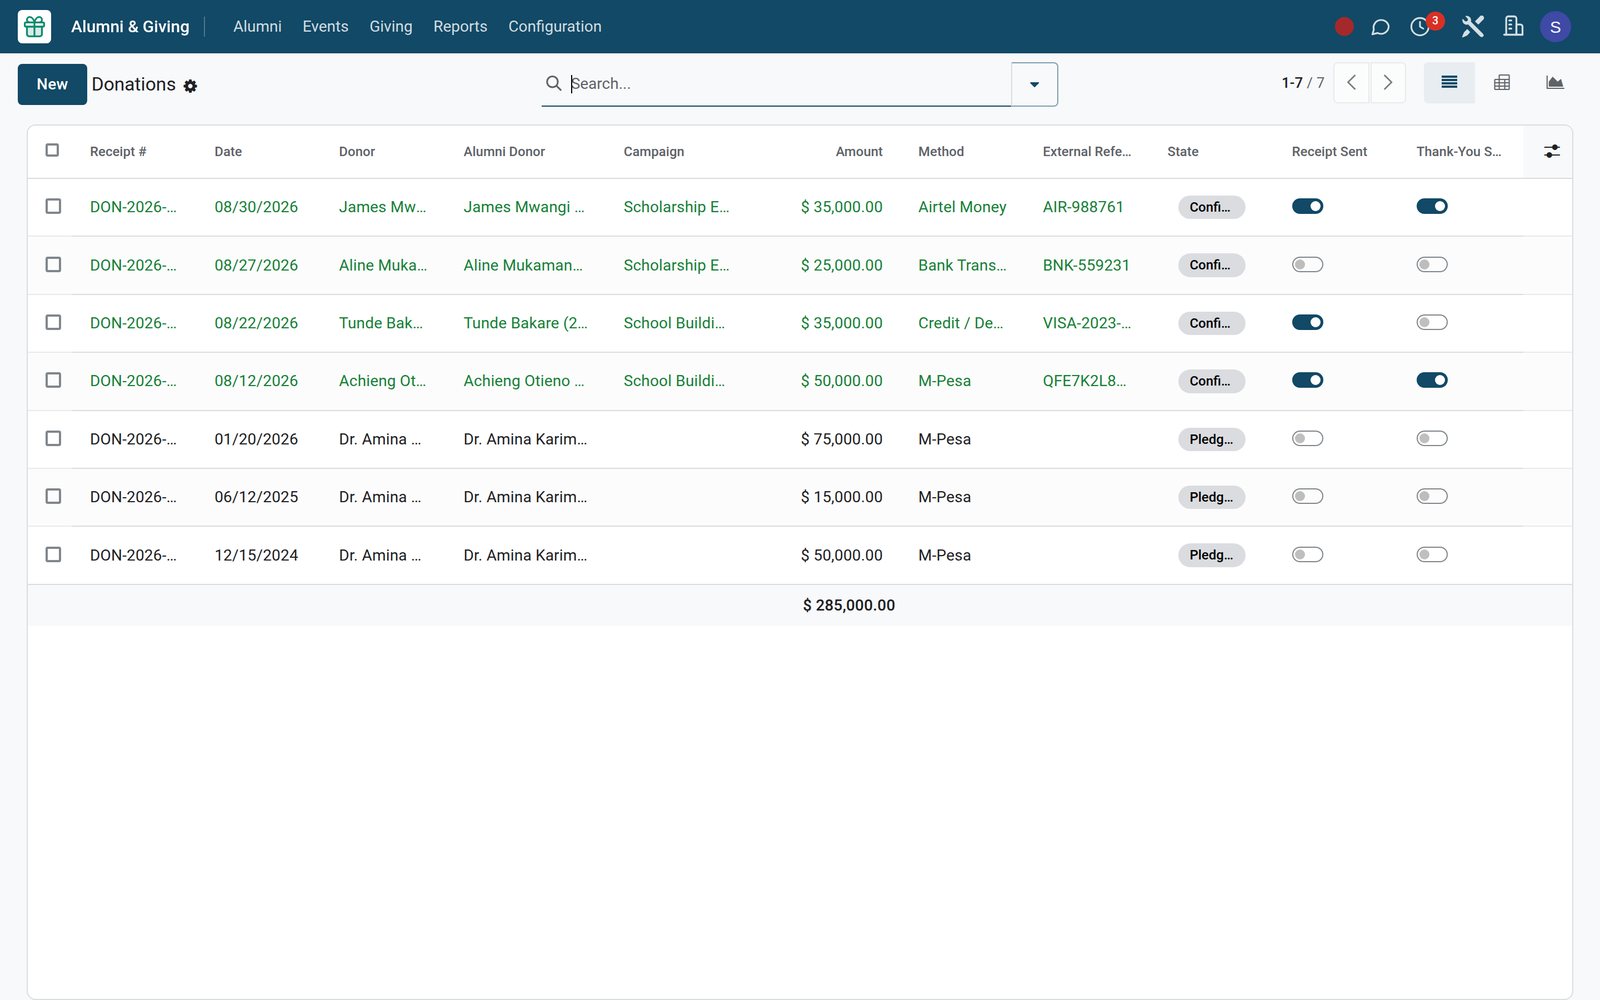
Task: Go to the next page of records
Action: pos(1388,83)
